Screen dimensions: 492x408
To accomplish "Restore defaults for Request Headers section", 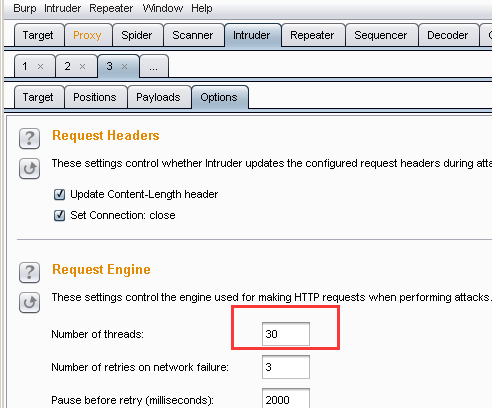I will tap(29, 169).
